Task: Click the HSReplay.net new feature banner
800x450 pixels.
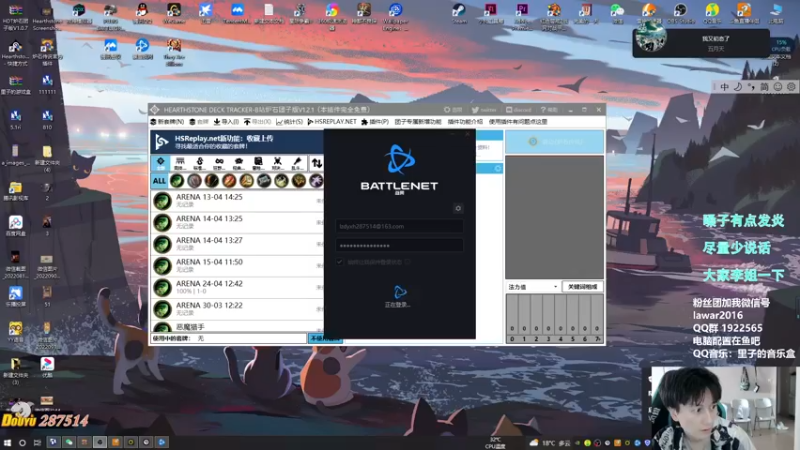Action: pyautogui.click(x=237, y=142)
